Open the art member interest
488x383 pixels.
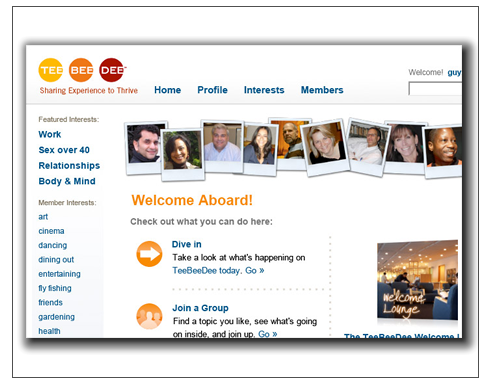pyautogui.click(x=43, y=217)
